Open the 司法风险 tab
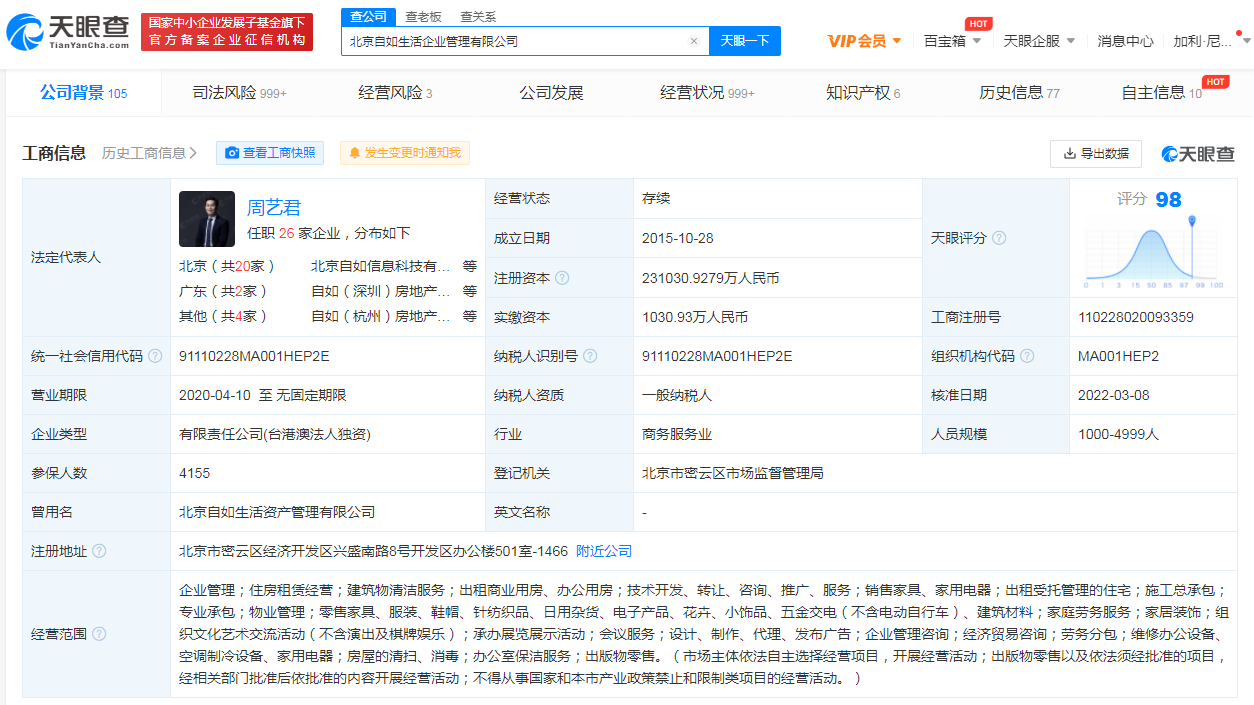The height and width of the screenshot is (705, 1254). (239, 93)
